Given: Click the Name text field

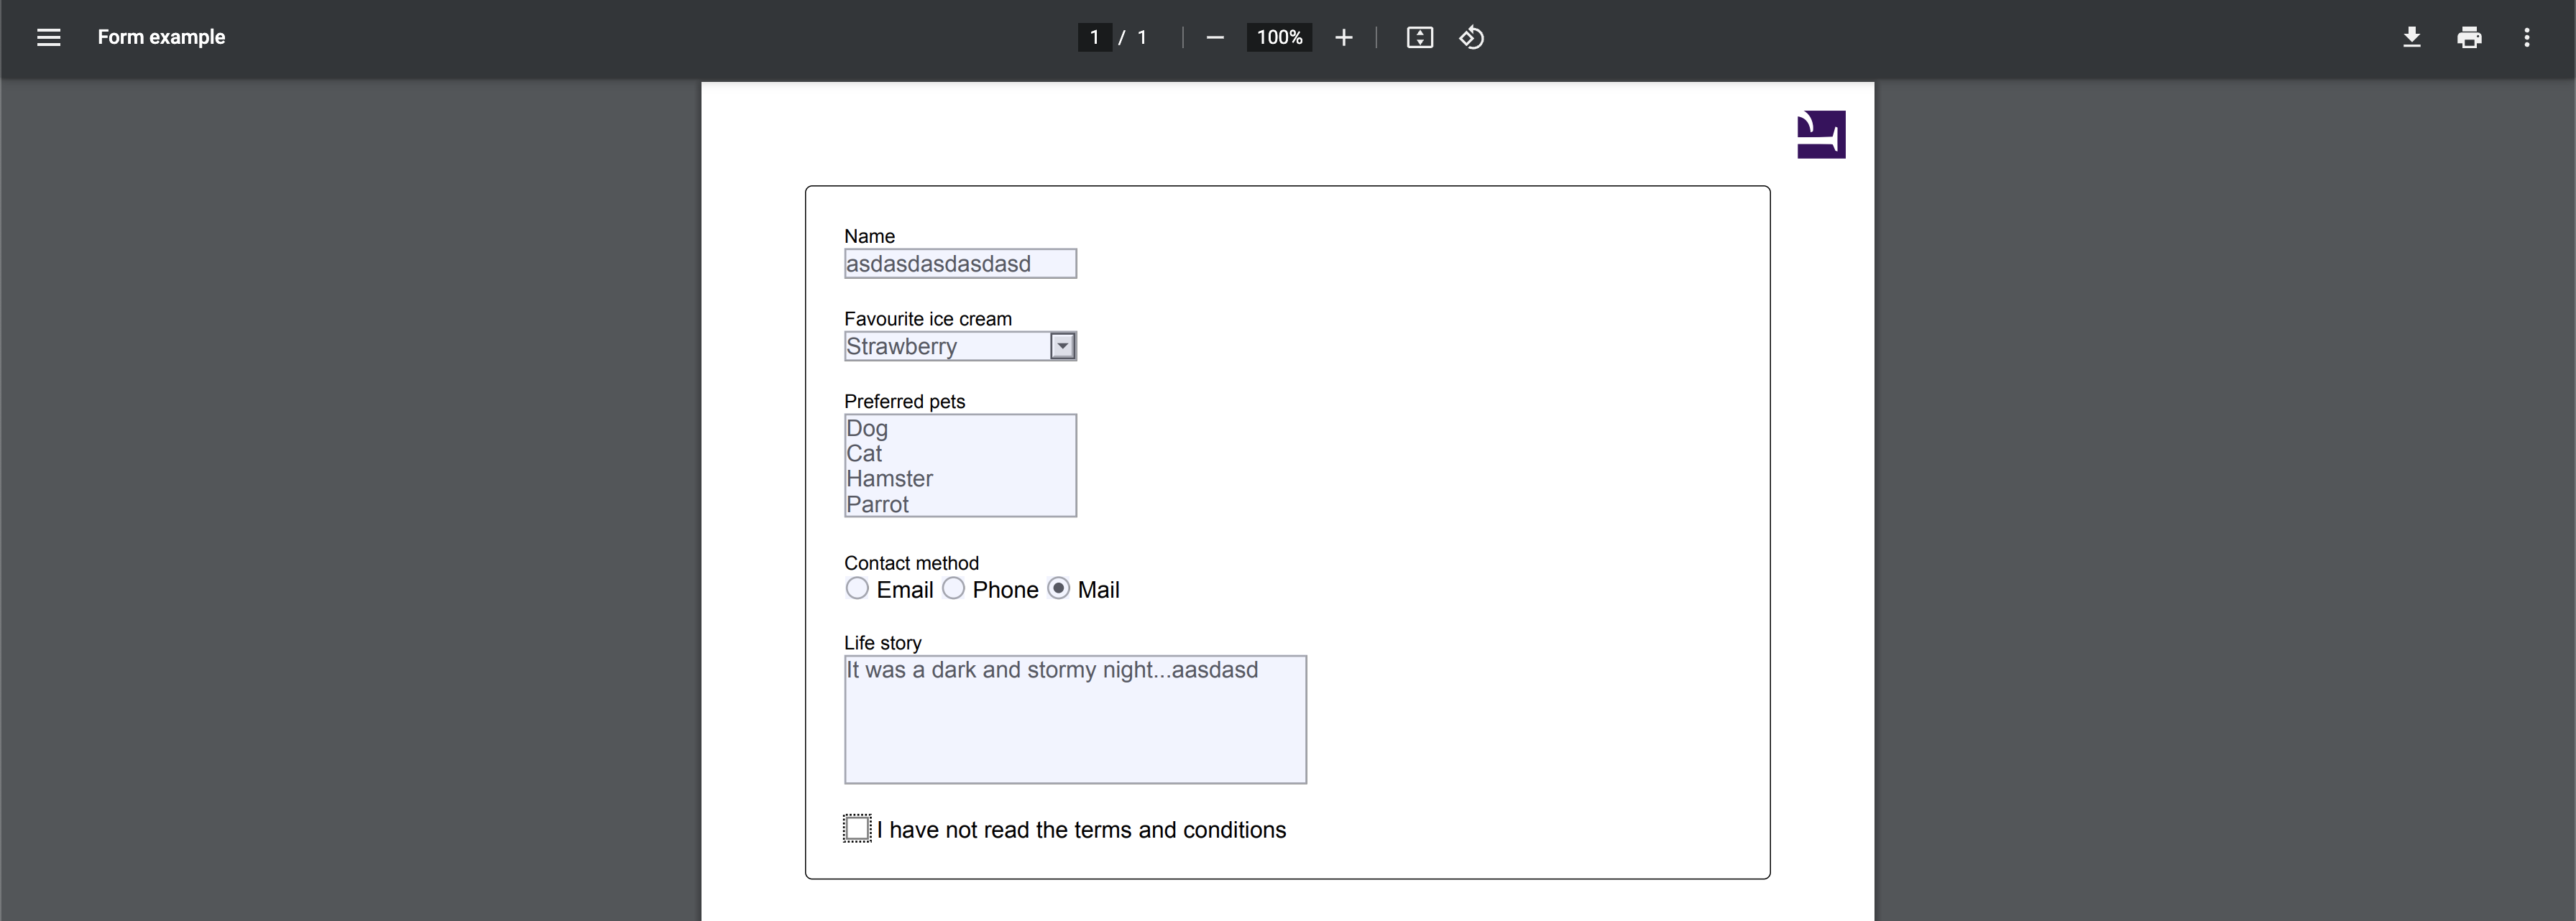Looking at the screenshot, I should click(x=960, y=264).
